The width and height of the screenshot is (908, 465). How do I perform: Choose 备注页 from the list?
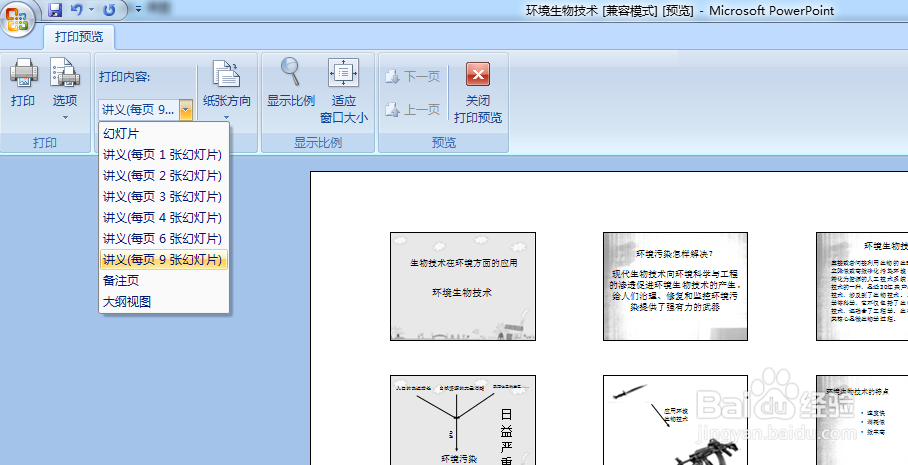(164, 280)
